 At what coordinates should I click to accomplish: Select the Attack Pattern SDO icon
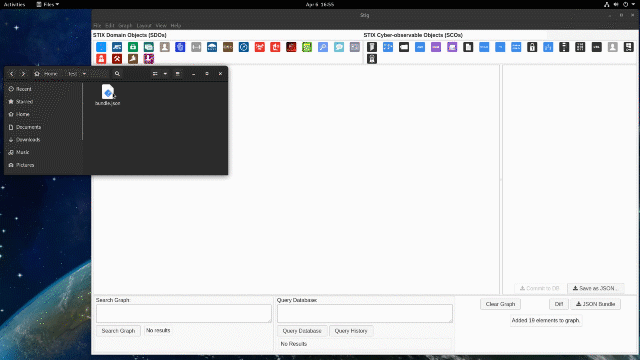(101, 47)
